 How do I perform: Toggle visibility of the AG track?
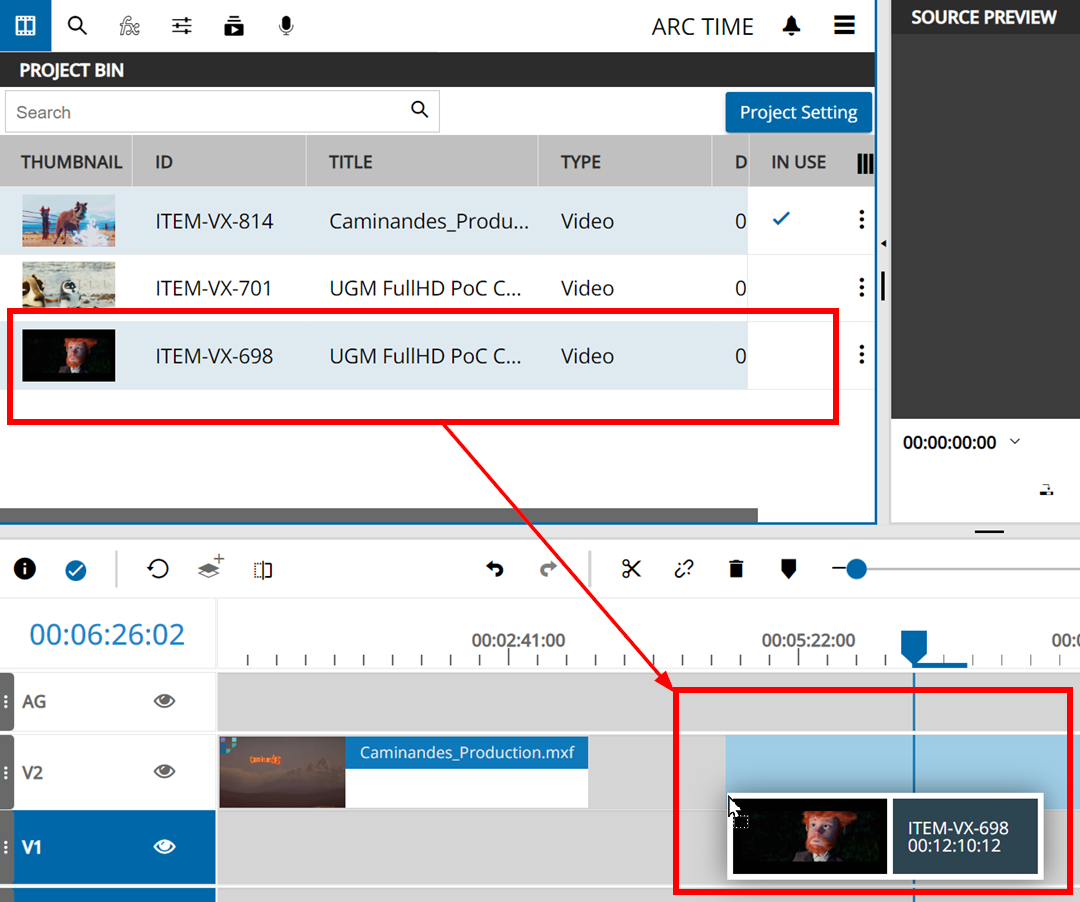(164, 701)
